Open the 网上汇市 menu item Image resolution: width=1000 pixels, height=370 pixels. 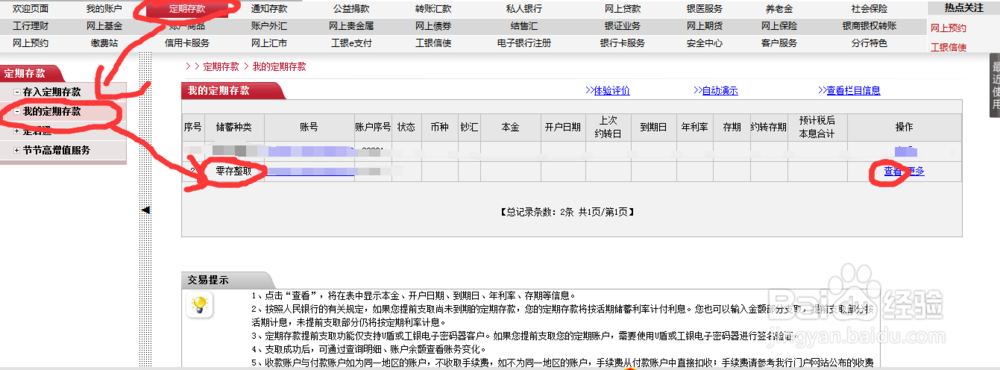pos(269,43)
